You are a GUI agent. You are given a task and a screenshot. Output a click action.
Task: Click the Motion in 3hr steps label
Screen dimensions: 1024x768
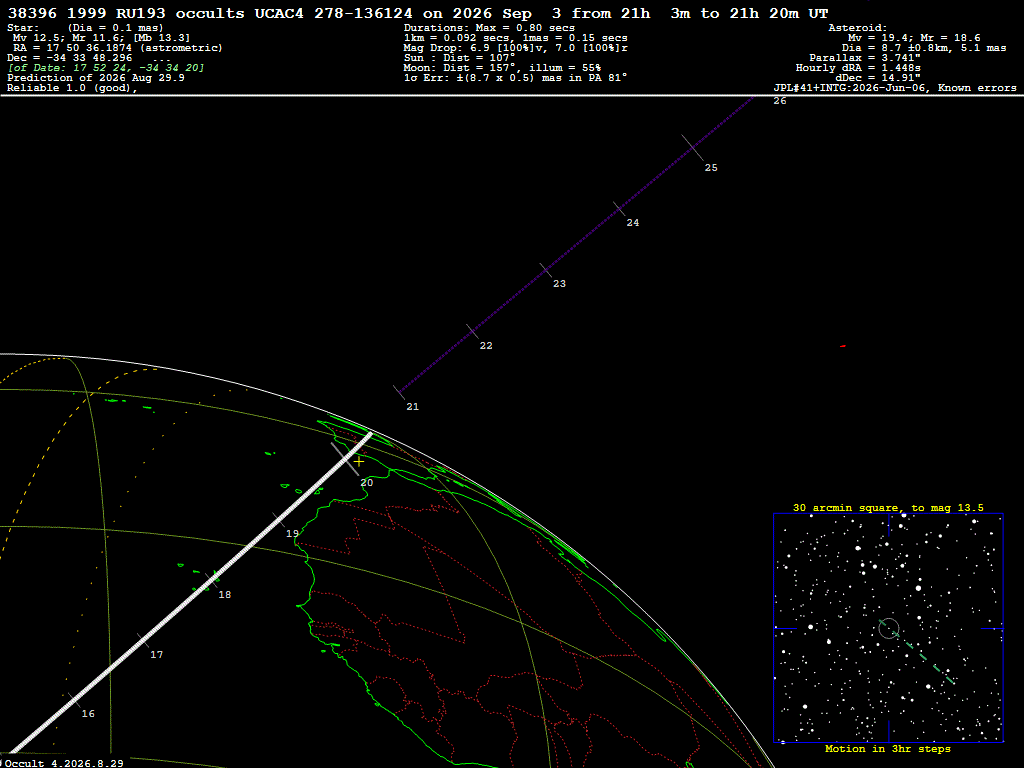coord(888,748)
